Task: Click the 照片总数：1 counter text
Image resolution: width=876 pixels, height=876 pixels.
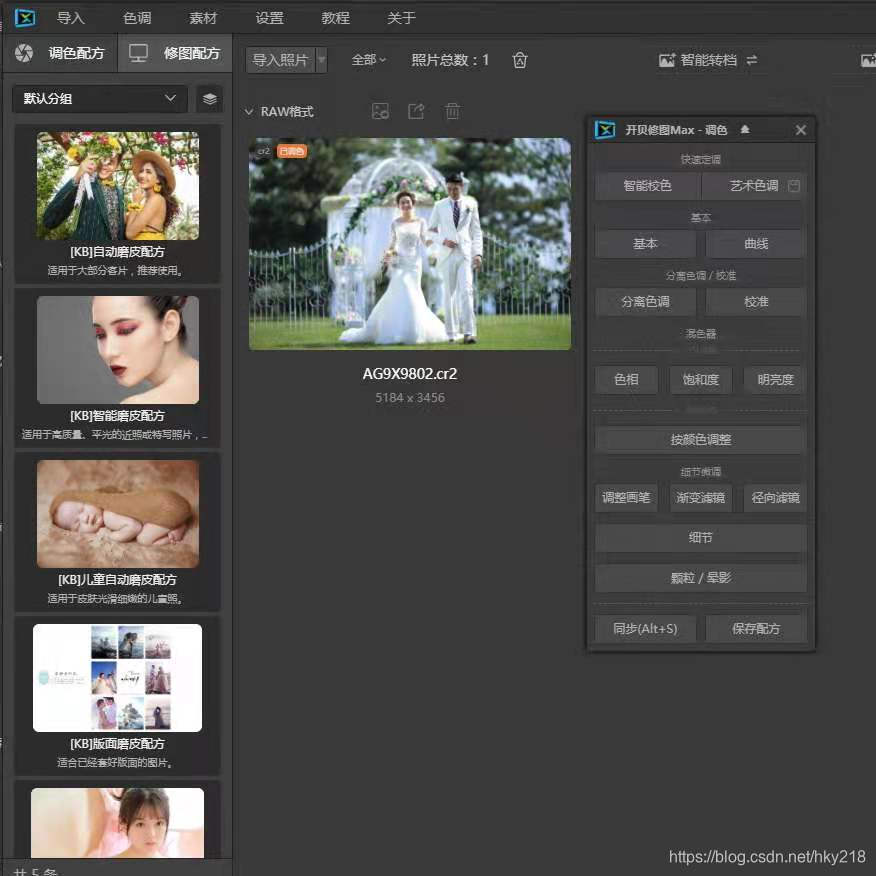Action: click(x=450, y=60)
